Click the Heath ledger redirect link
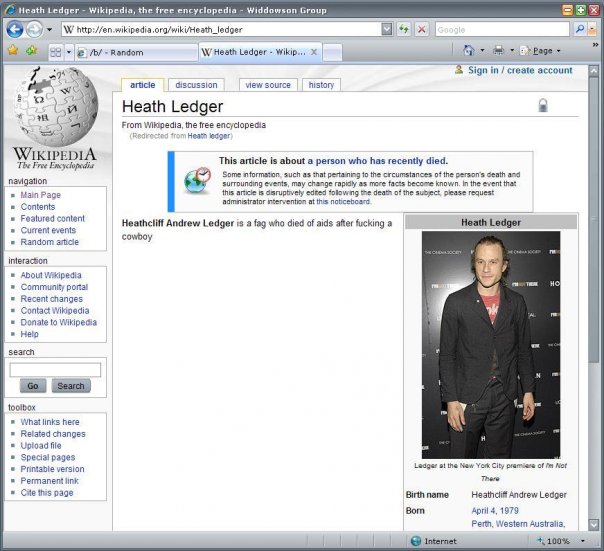The image size is (604, 551). tap(209, 136)
